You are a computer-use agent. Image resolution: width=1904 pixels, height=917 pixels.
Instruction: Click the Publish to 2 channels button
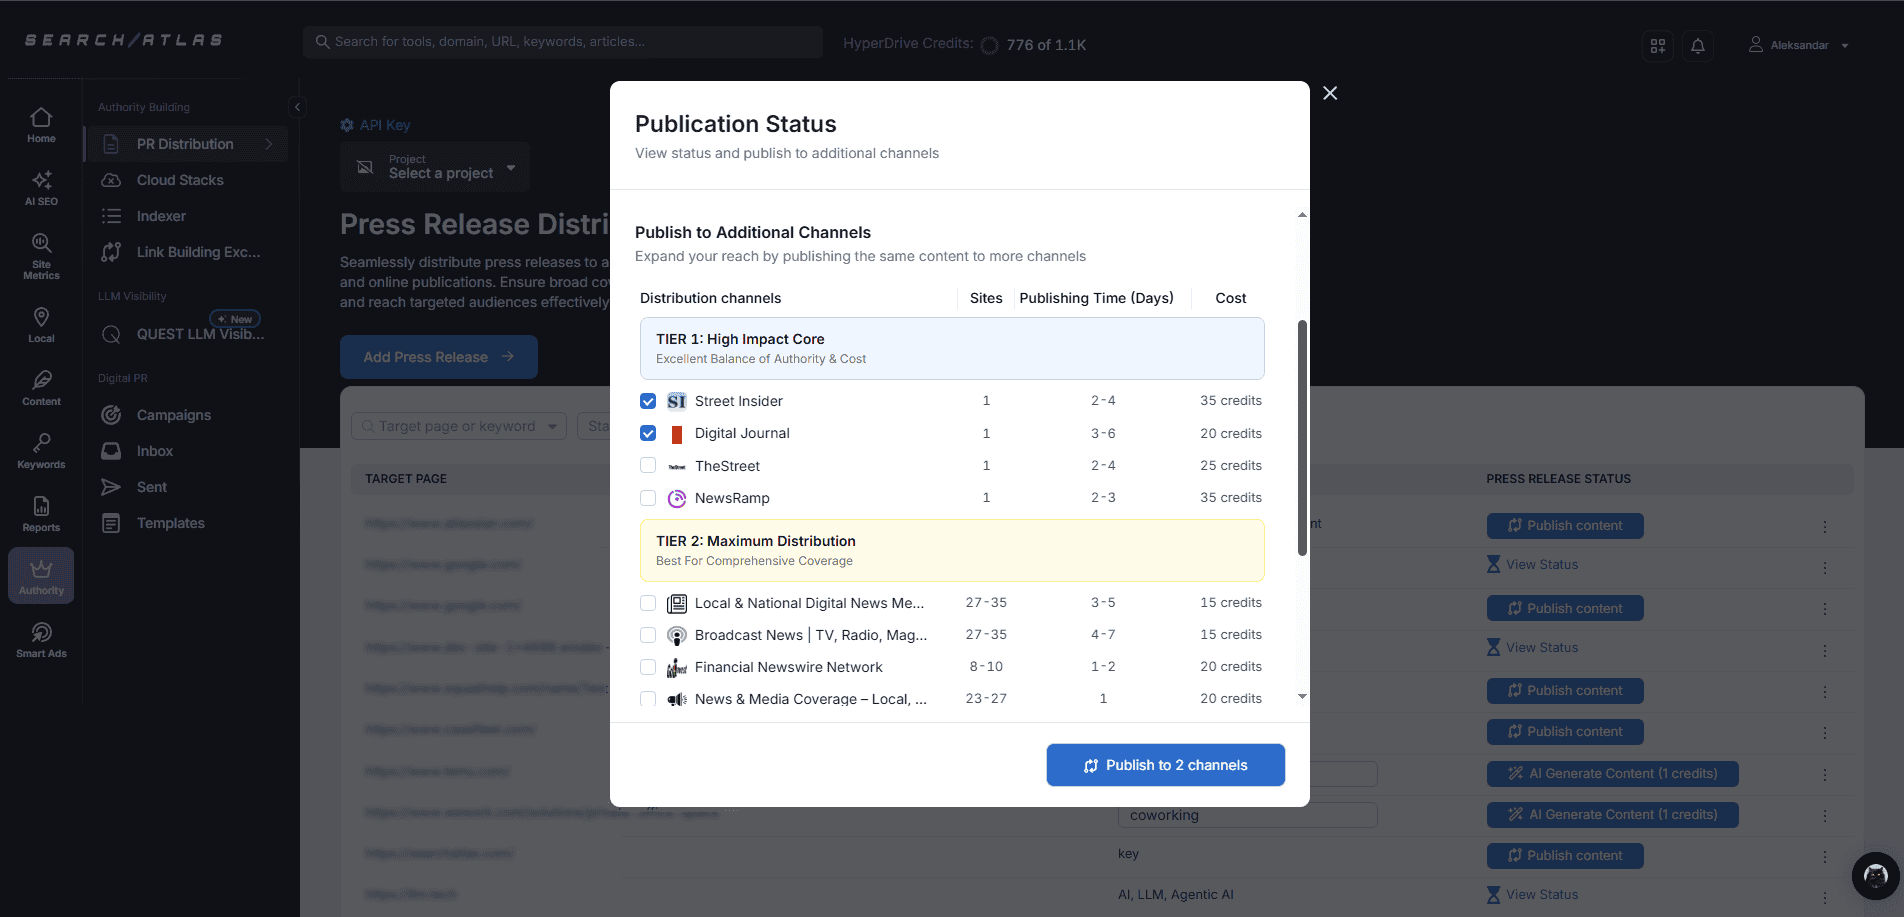pos(1165,765)
